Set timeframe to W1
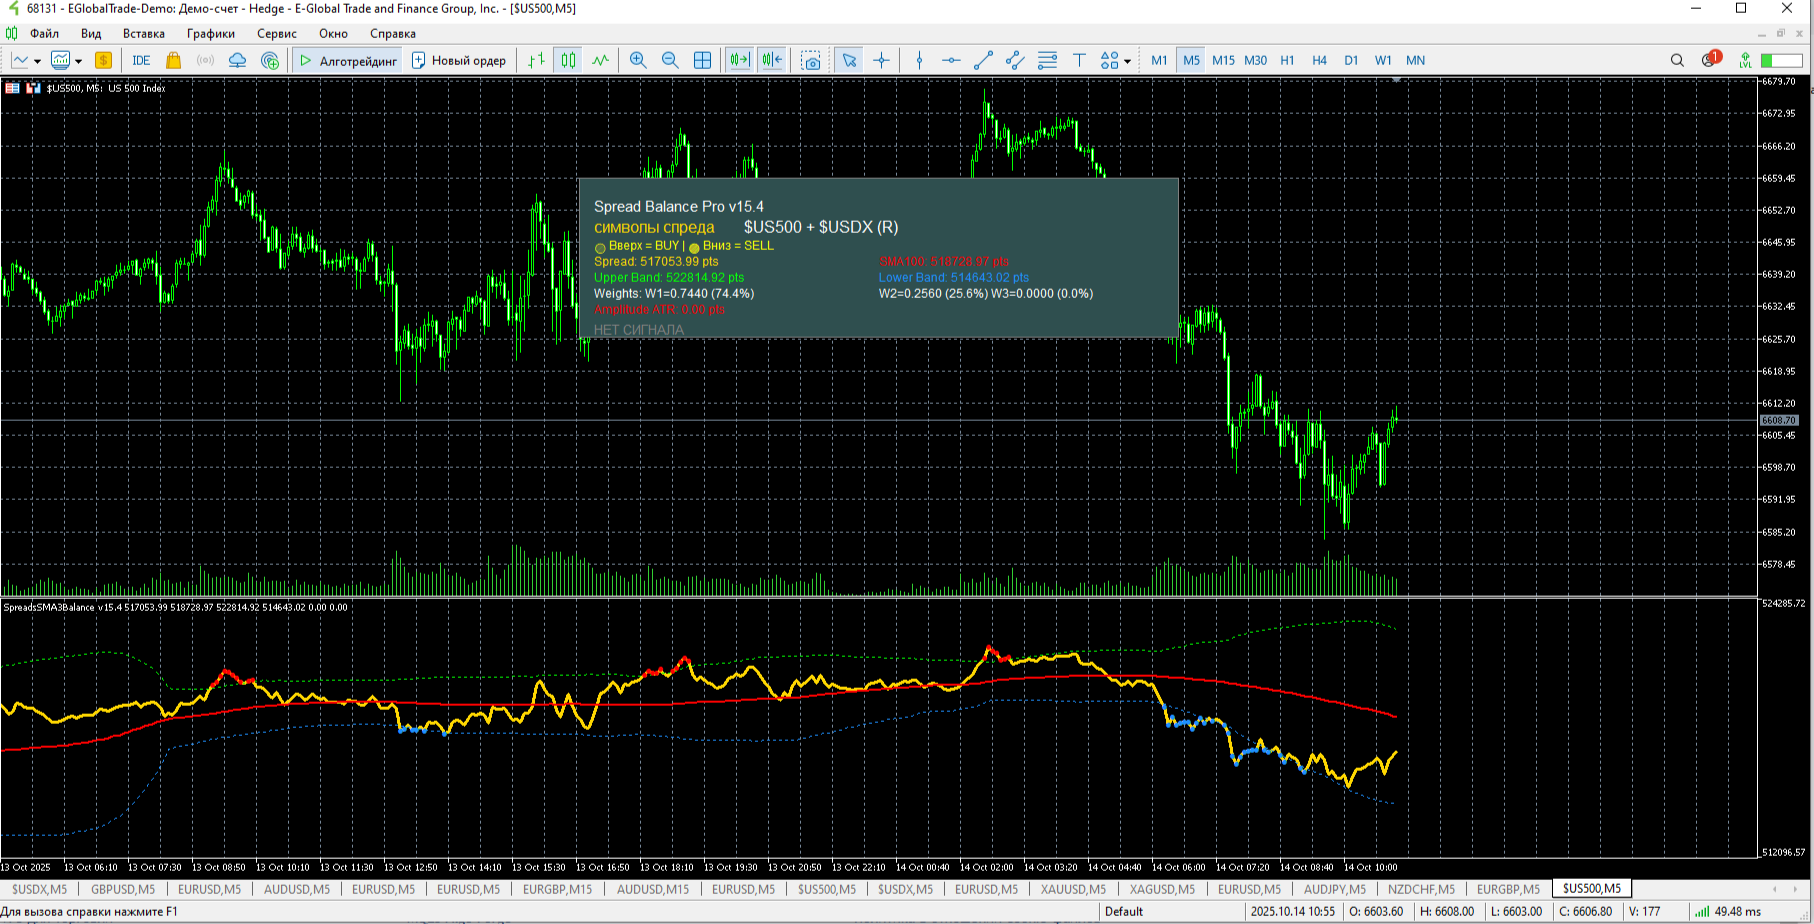The image size is (1814, 924). [x=1383, y=60]
